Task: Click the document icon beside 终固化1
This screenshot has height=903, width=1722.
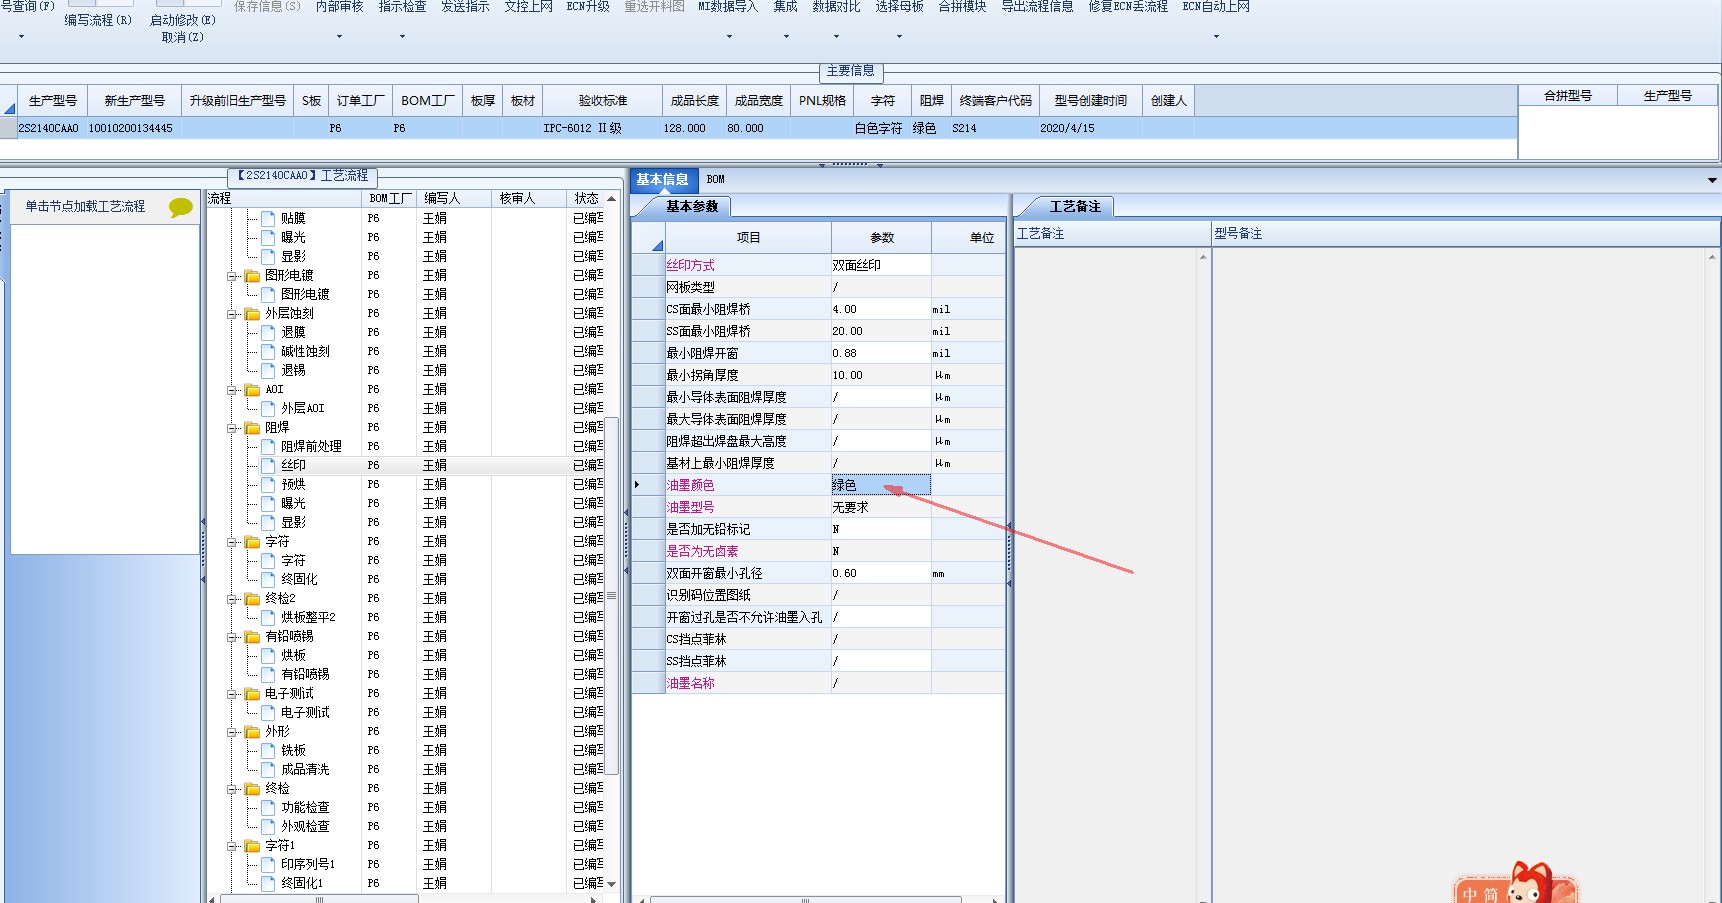Action: pyautogui.click(x=268, y=883)
